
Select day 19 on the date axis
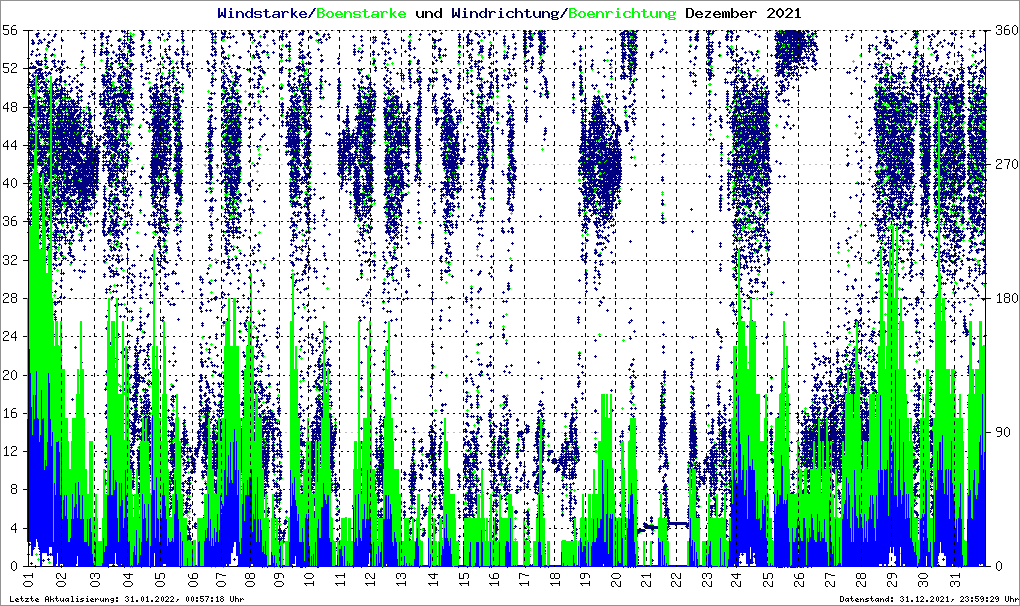point(585,578)
